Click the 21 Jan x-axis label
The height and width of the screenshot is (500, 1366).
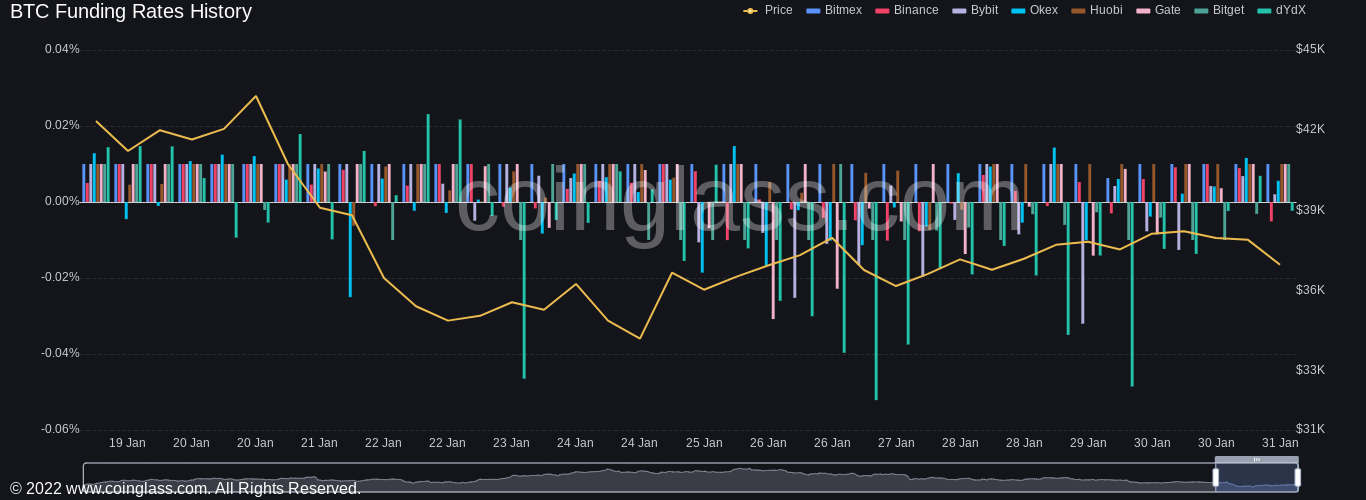click(x=319, y=443)
